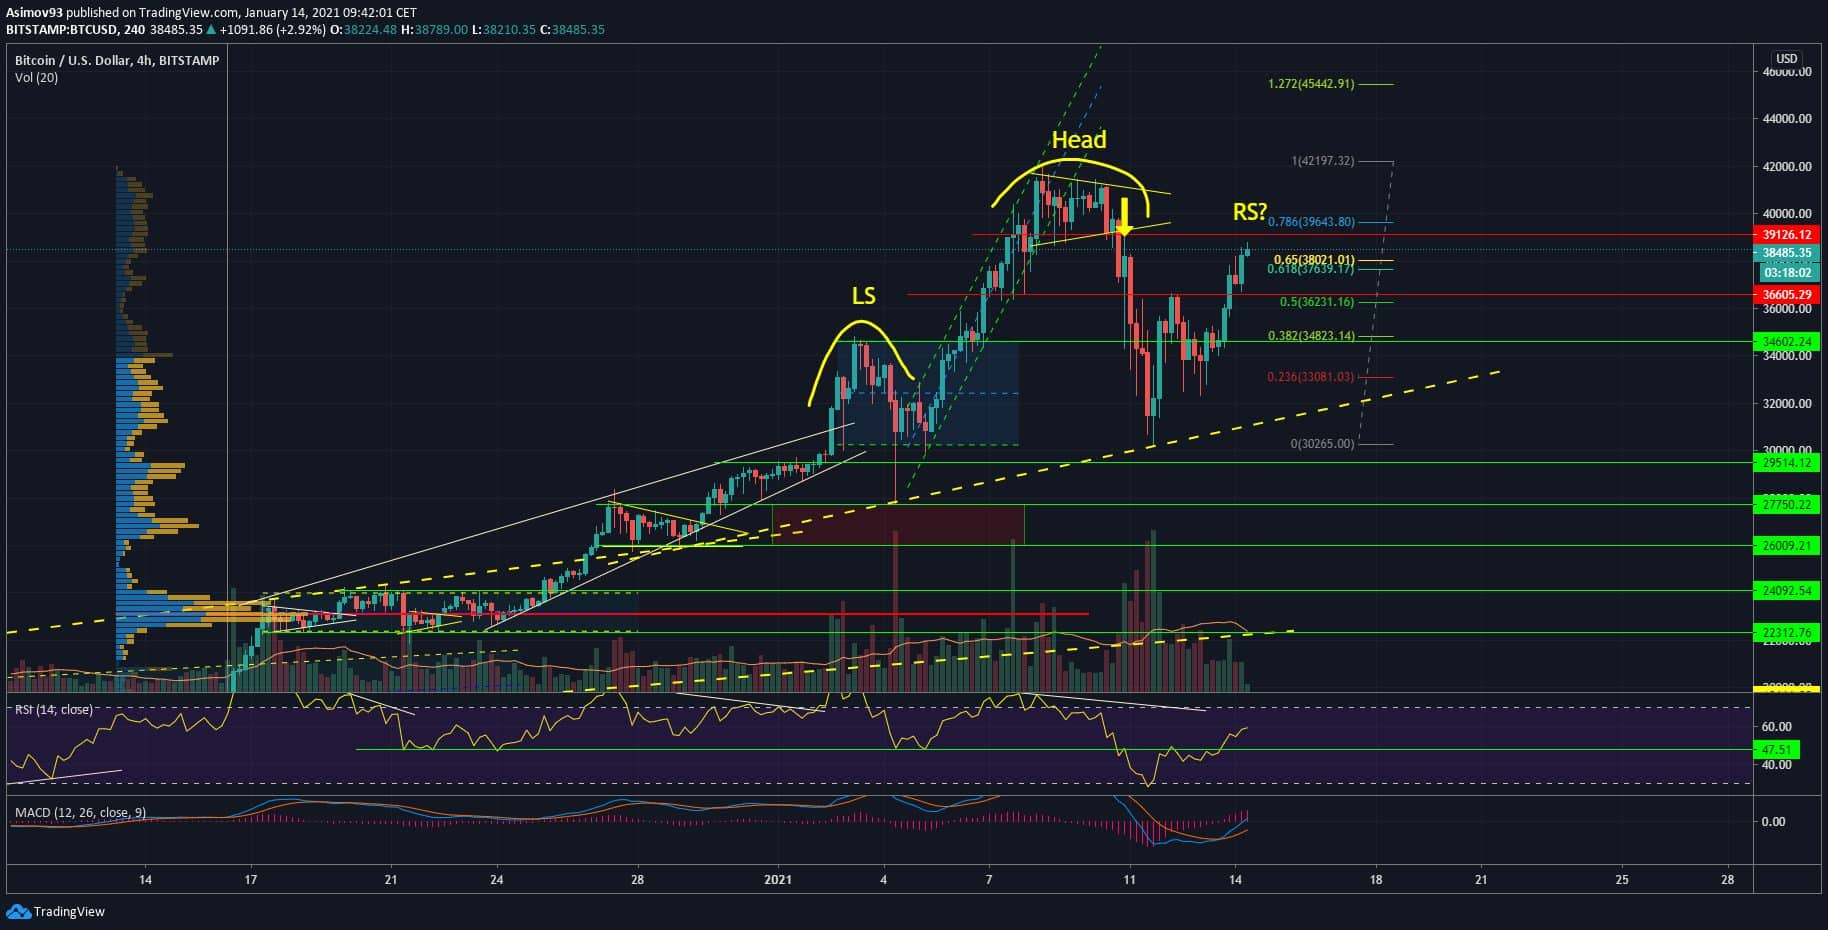
Task: Click the LS left shoulder annotation
Action: pos(863,296)
